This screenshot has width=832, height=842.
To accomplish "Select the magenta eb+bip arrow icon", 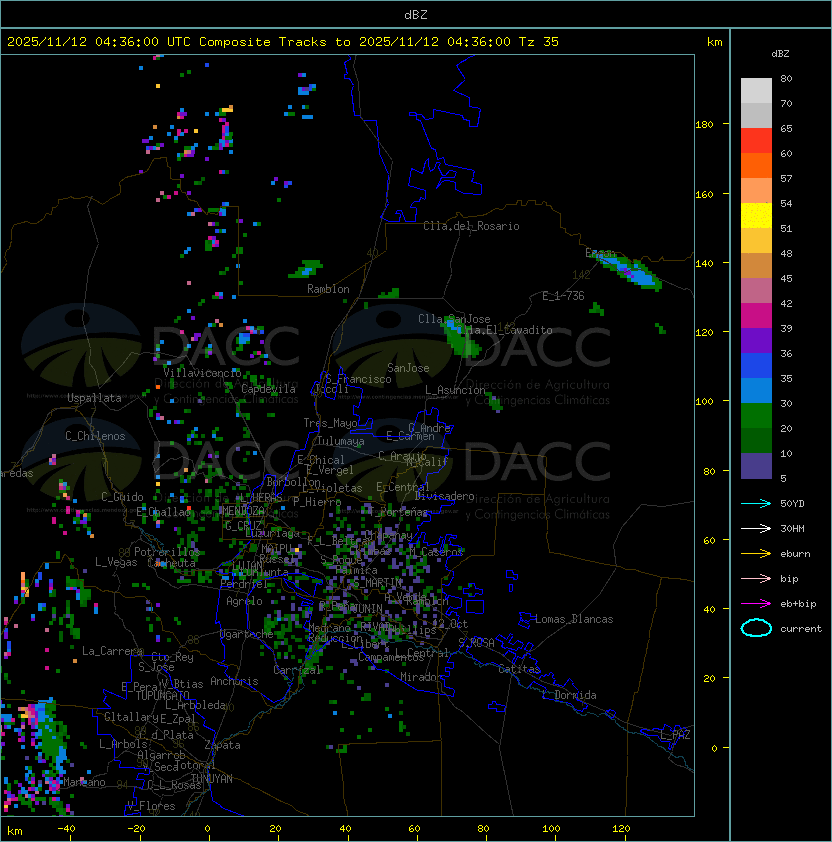I will pyautogui.click(x=756, y=604).
